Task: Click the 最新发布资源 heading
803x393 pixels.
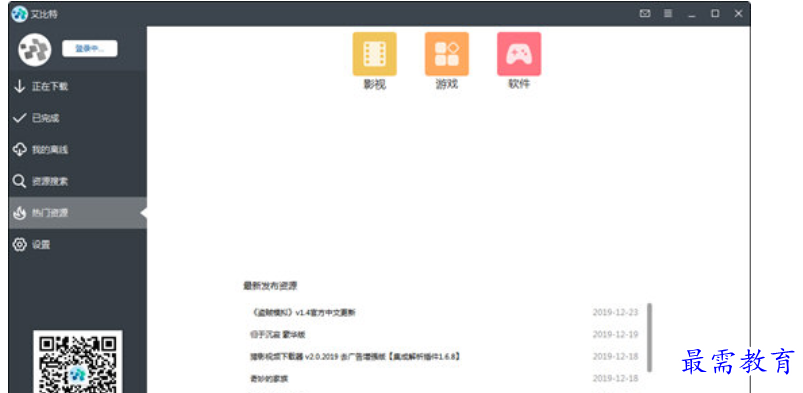Action: 270,286
